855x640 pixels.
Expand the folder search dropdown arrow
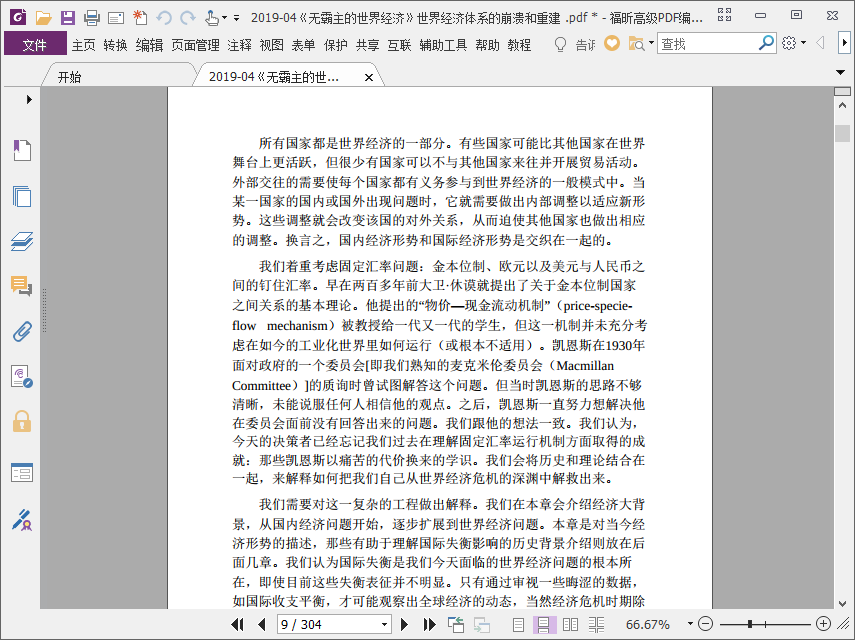651,43
